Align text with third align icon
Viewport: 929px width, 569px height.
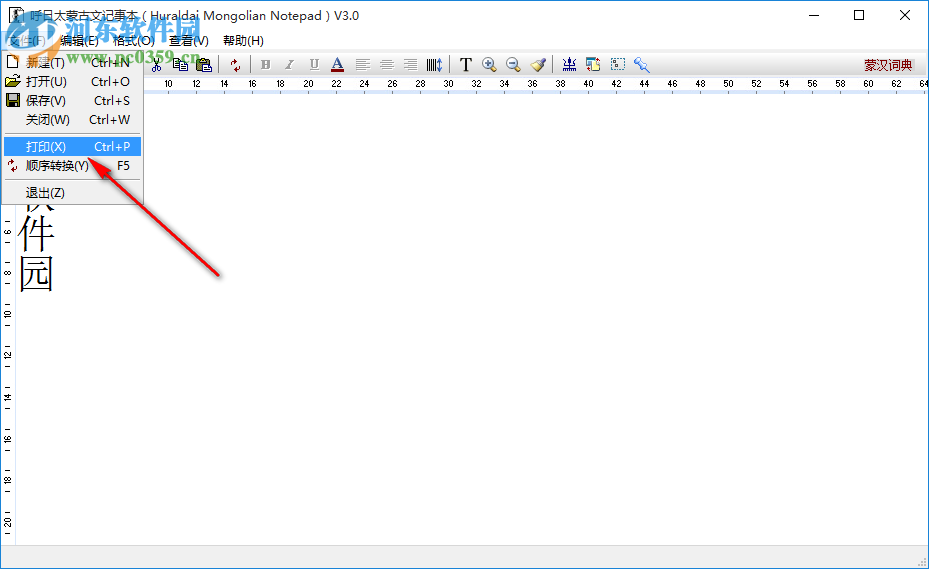[x=410, y=65]
